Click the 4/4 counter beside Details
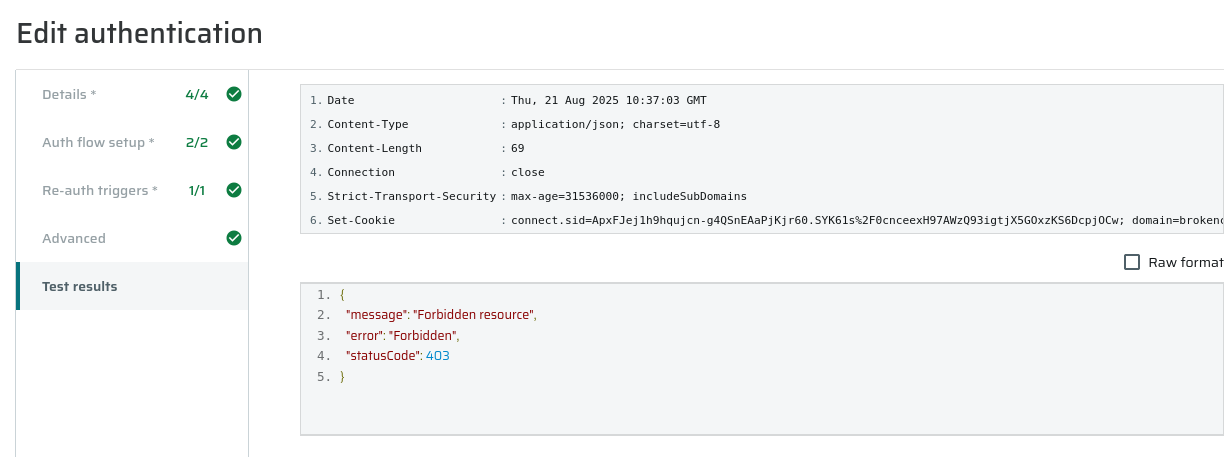Image resolution: width=1232 pixels, height=457 pixels. [197, 94]
